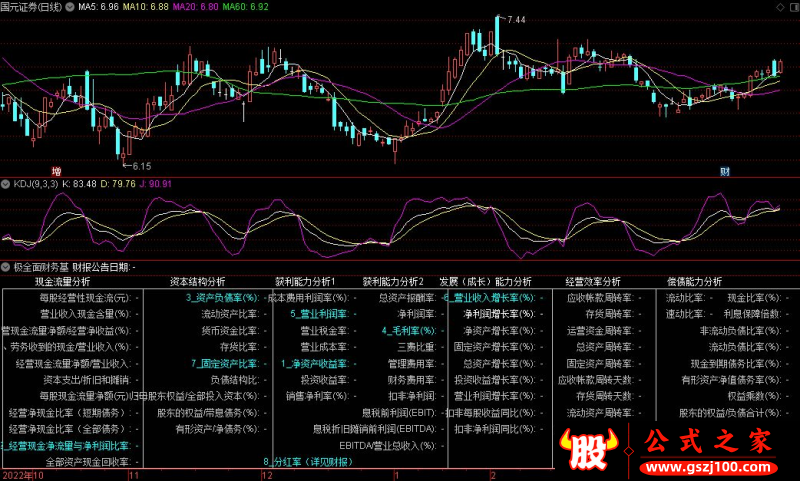Click 流动比率 item
The height and width of the screenshot is (481, 800).
click(x=685, y=298)
